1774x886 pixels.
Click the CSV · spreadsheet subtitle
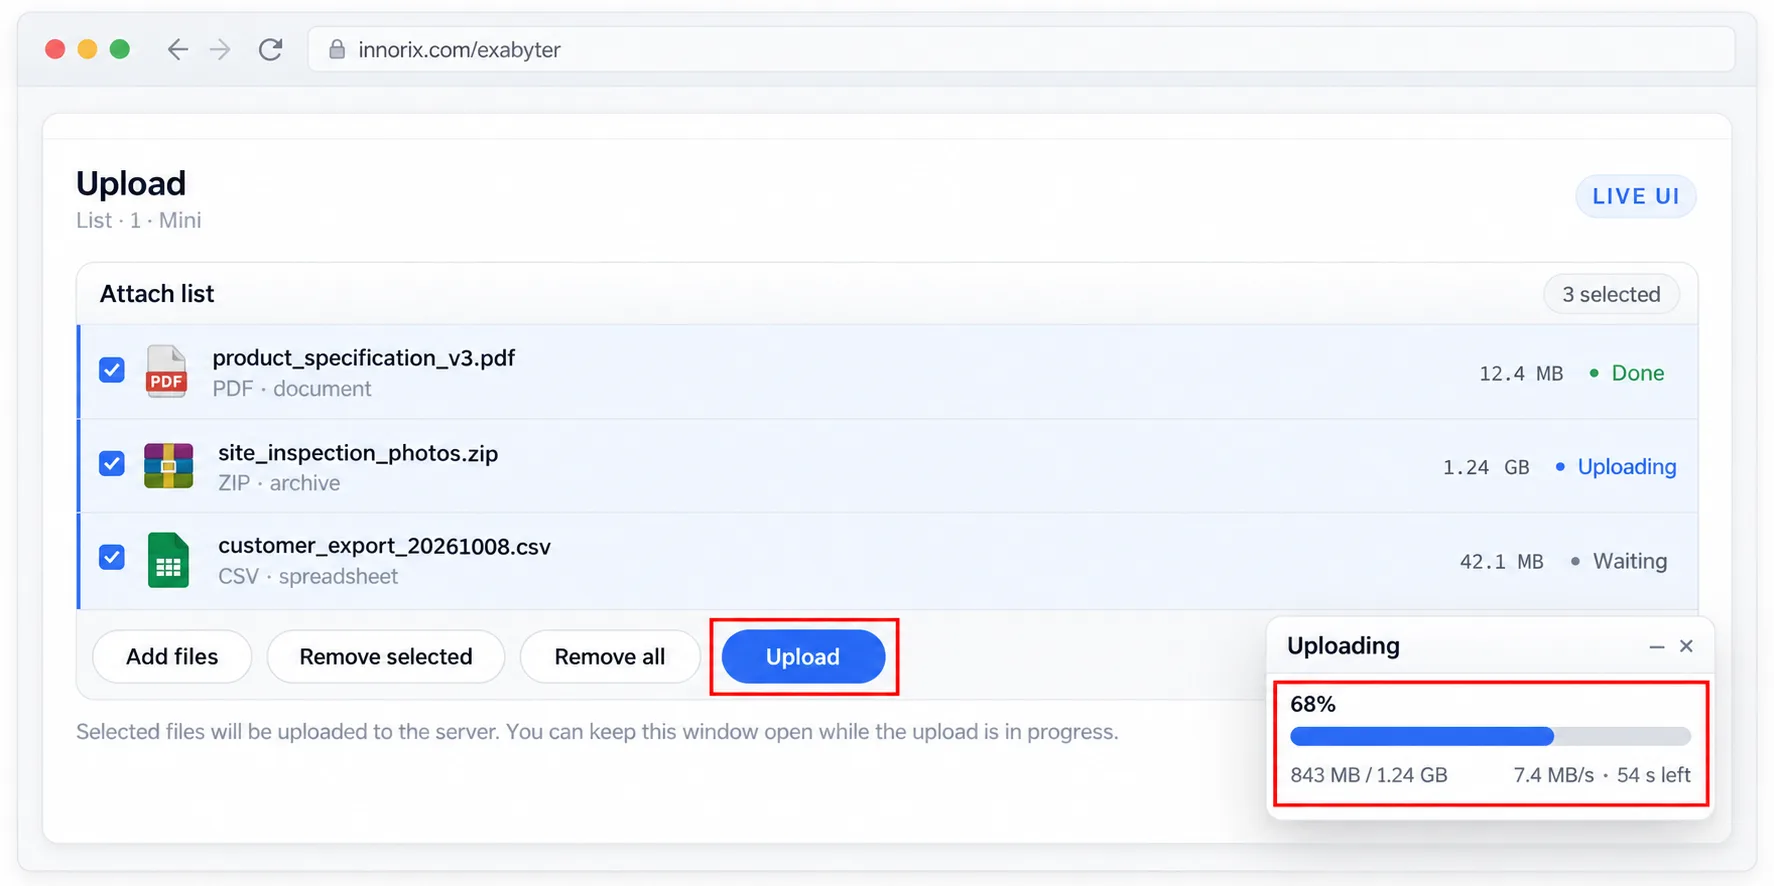tap(308, 577)
